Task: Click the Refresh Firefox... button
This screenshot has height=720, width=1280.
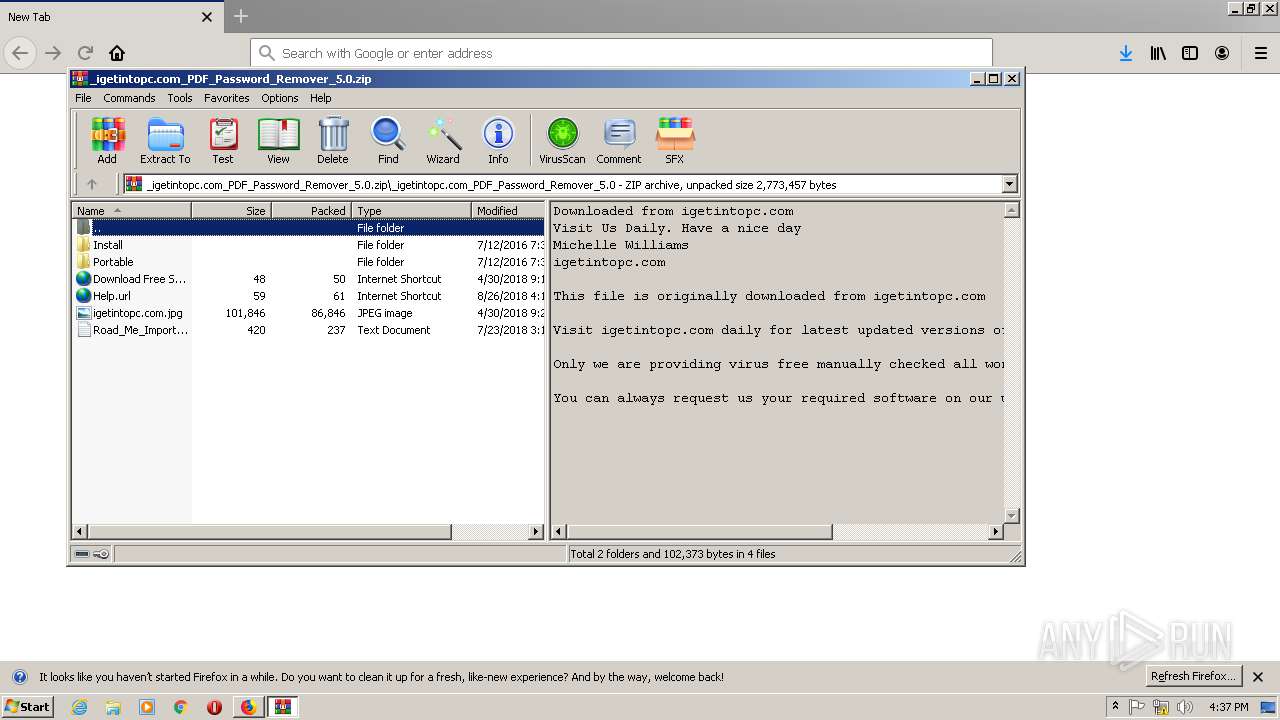Action: [x=1194, y=676]
